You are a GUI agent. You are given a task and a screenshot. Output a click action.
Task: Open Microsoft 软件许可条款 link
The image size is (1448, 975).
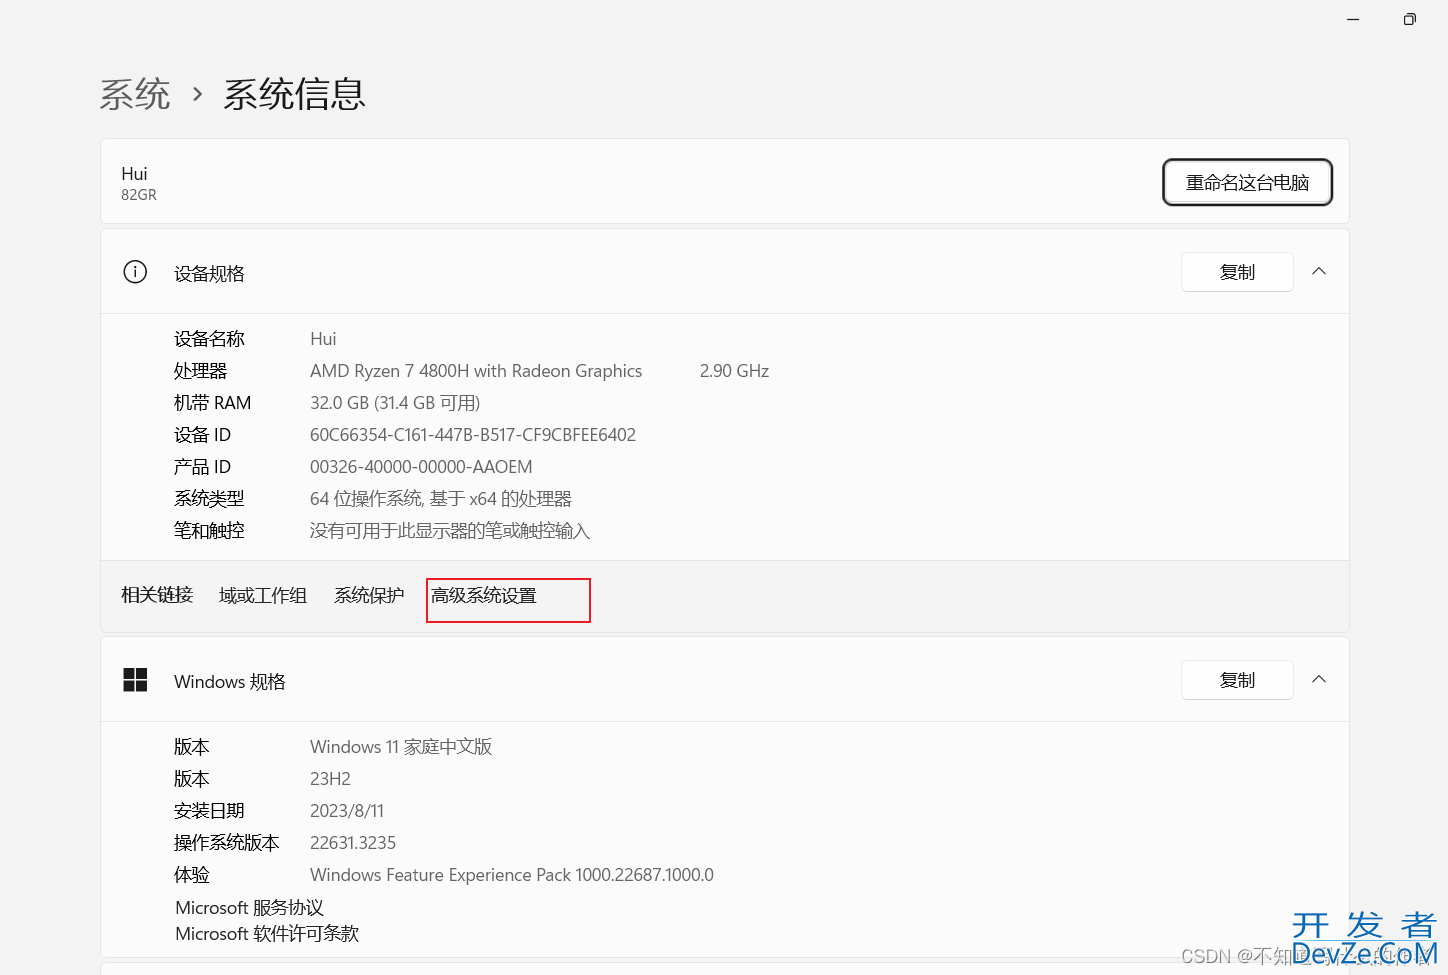point(267,934)
